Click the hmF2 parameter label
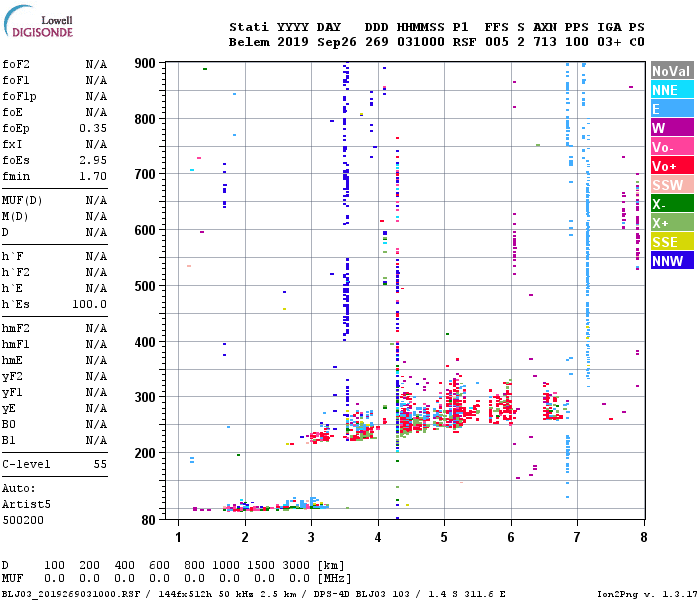This screenshot has width=700, height=600. [x=16, y=329]
